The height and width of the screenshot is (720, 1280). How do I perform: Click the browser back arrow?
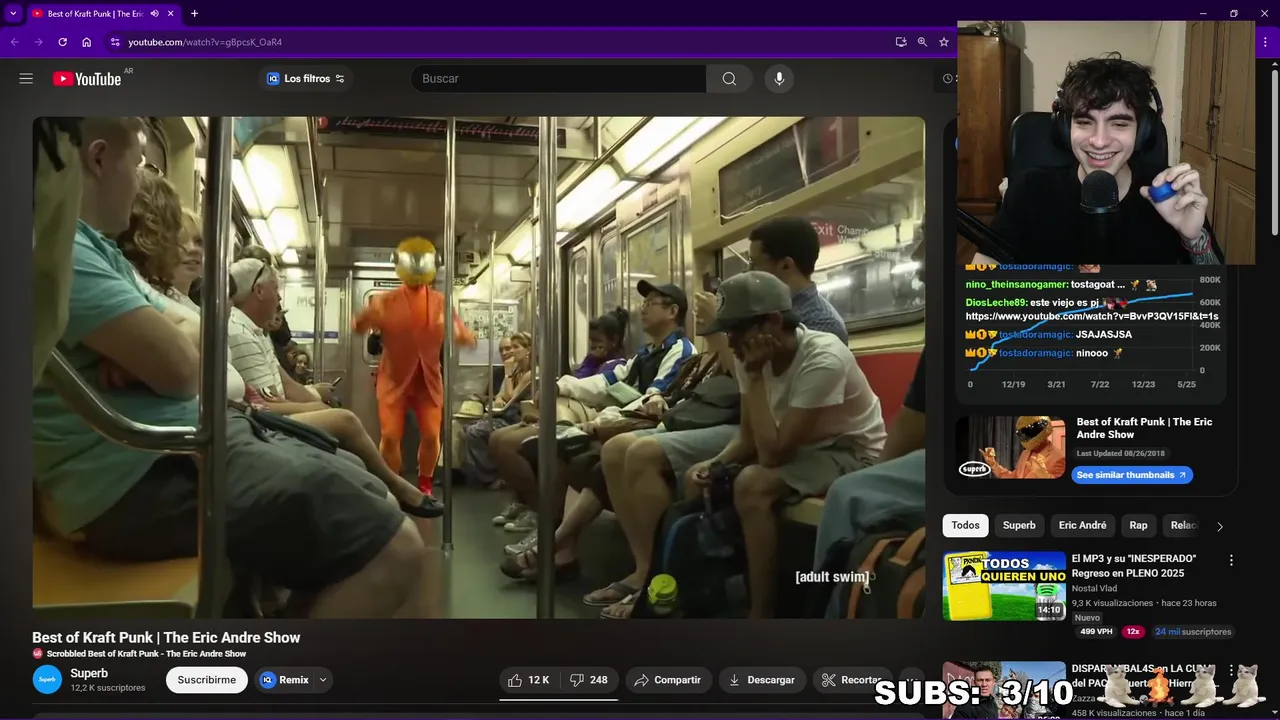pos(14,42)
